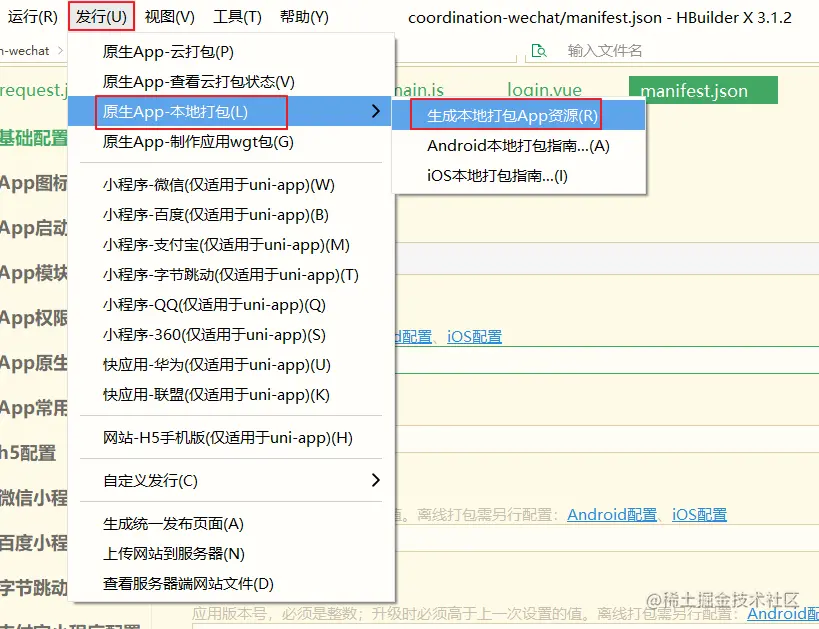Open the Android配置 link under the 自定义发行 row
Screen dimensions: 819x629
click(612, 515)
